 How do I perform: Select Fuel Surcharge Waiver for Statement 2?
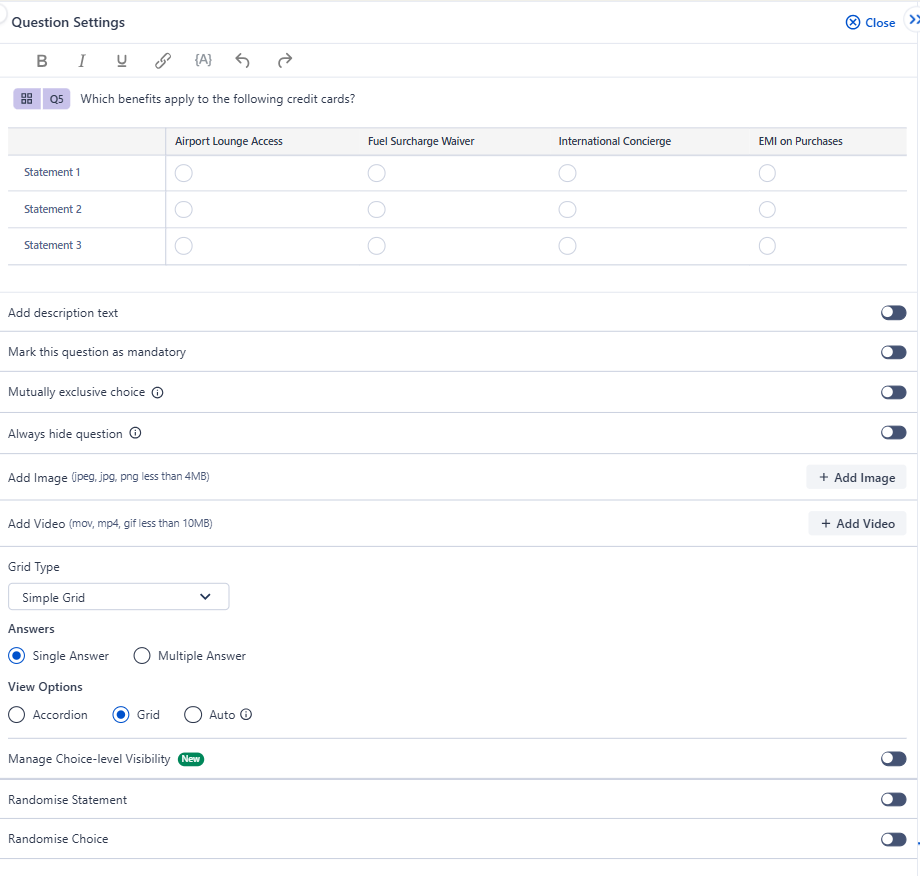pos(376,210)
